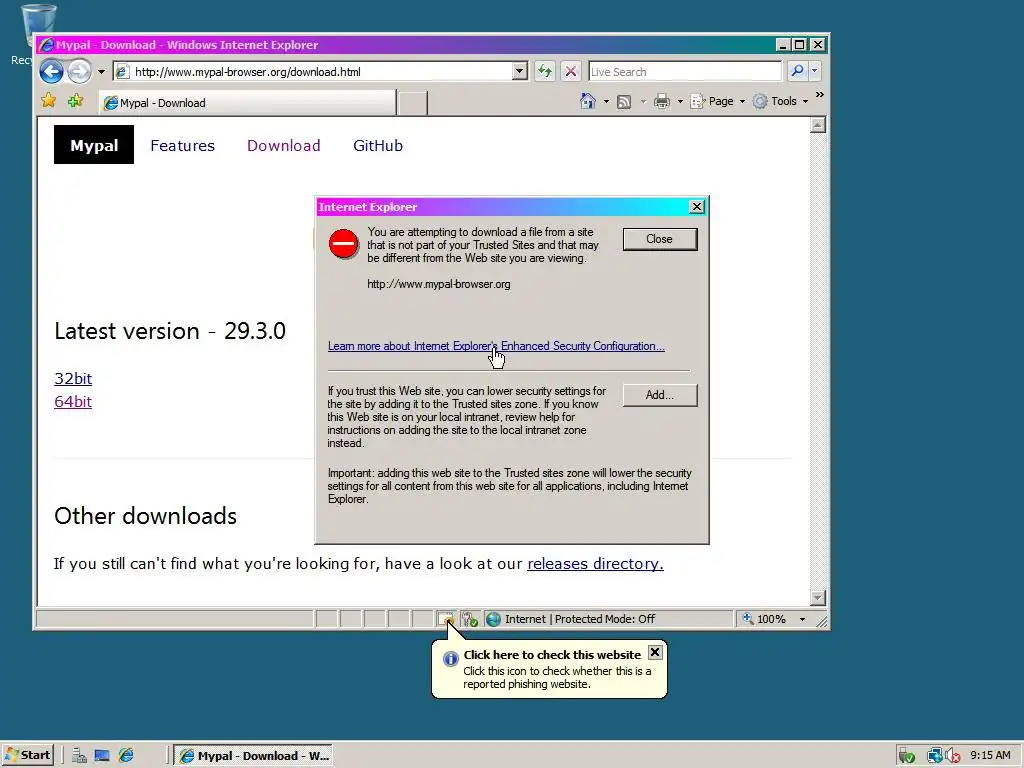Dismiss the Internet Explorer dialog with X
The image size is (1024, 768).
coord(697,207)
